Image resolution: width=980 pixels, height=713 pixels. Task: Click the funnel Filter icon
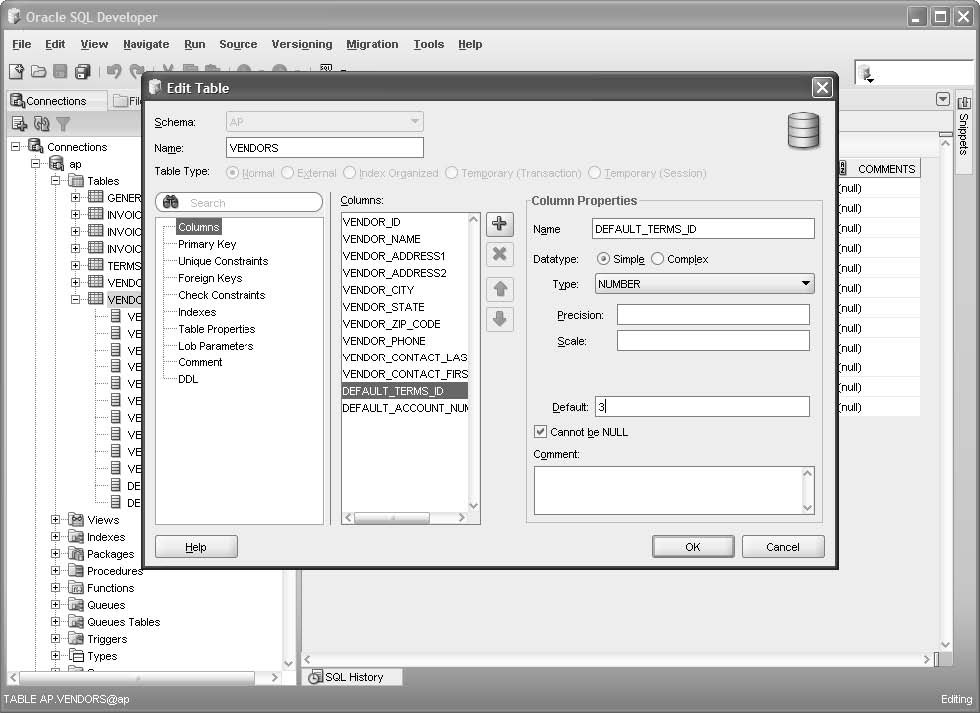(x=63, y=124)
